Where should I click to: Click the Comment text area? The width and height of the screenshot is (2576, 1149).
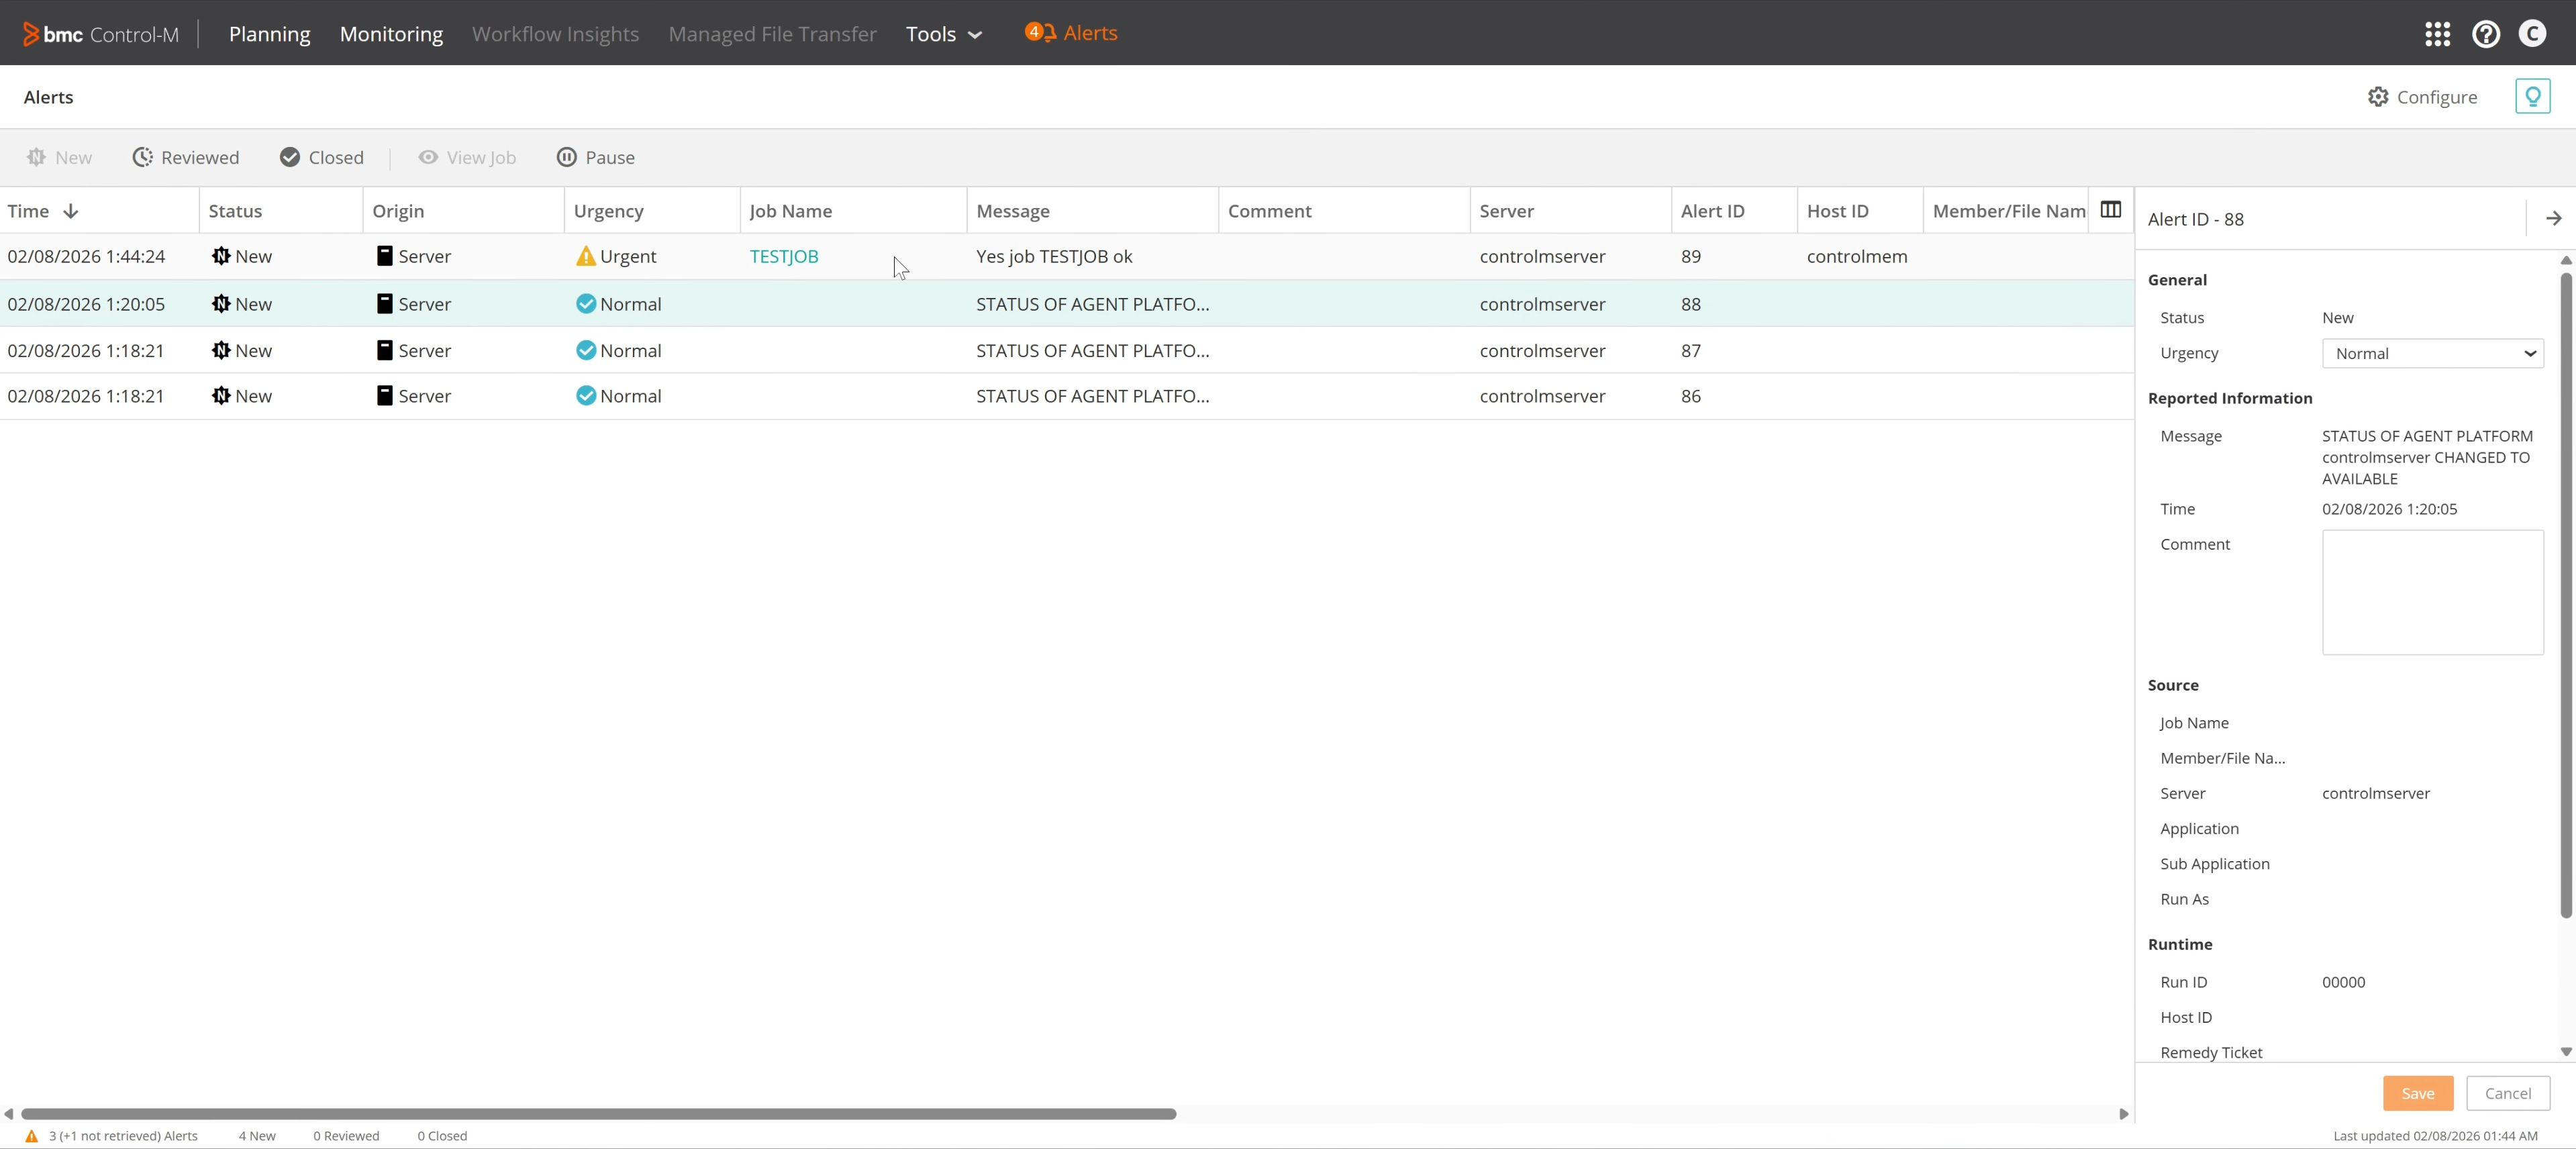click(x=2432, y=592)
